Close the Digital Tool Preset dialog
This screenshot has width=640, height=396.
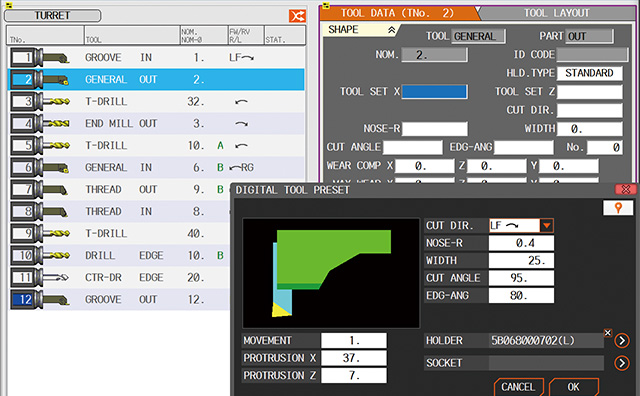626,189
